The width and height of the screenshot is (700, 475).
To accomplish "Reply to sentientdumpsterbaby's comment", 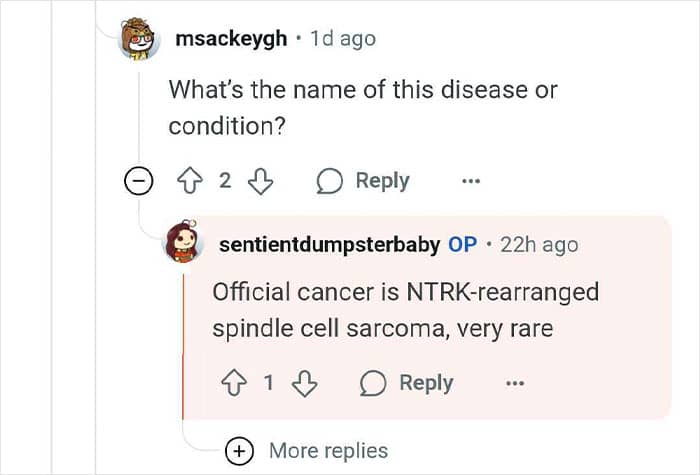I will coord(406,383).
